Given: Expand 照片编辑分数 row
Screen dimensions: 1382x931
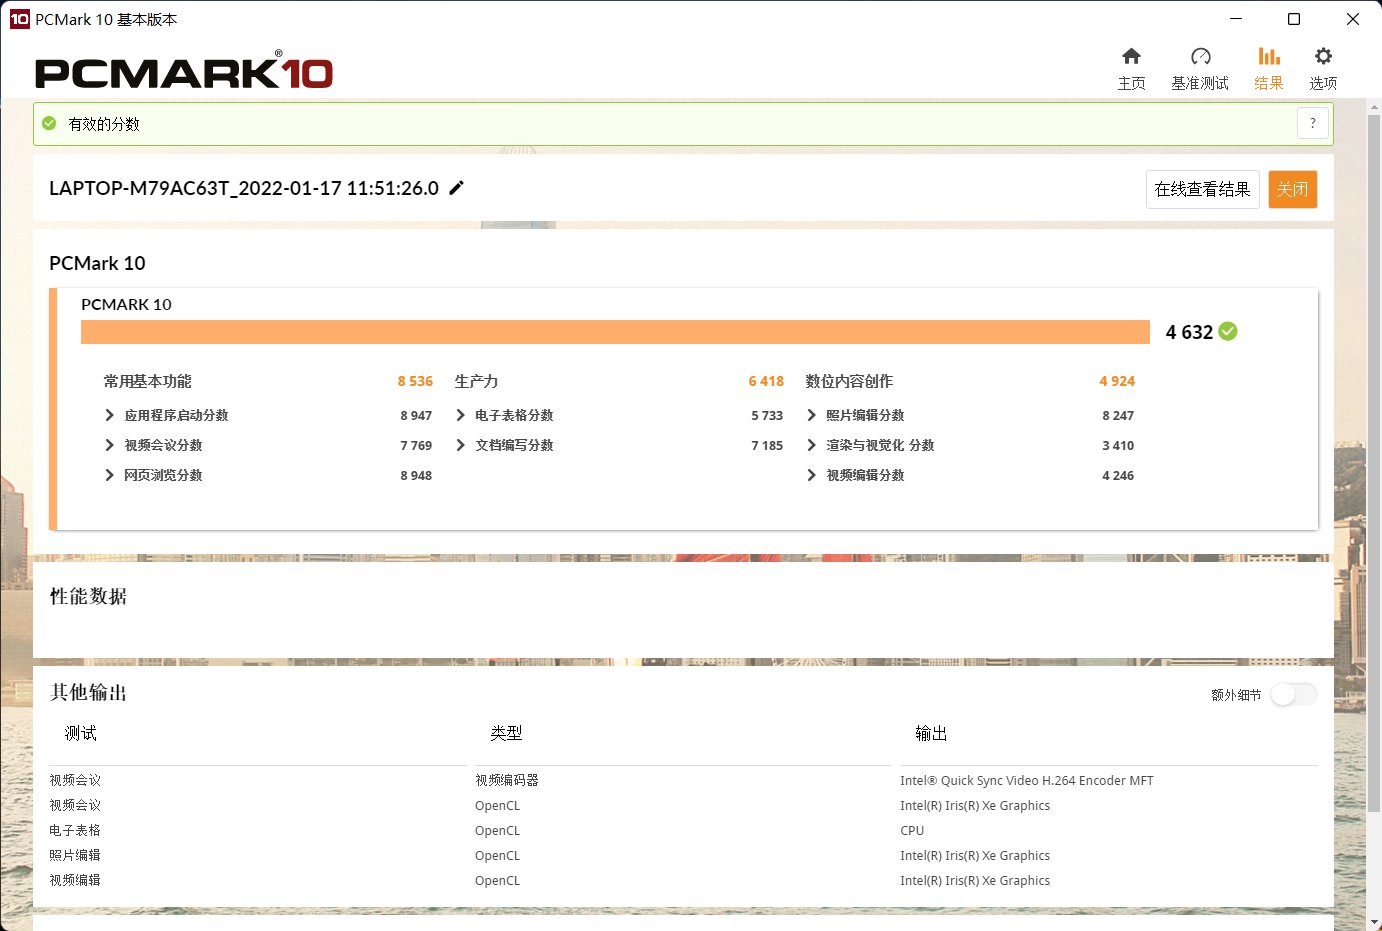Looking at the screenshot, I should point(812,415).
